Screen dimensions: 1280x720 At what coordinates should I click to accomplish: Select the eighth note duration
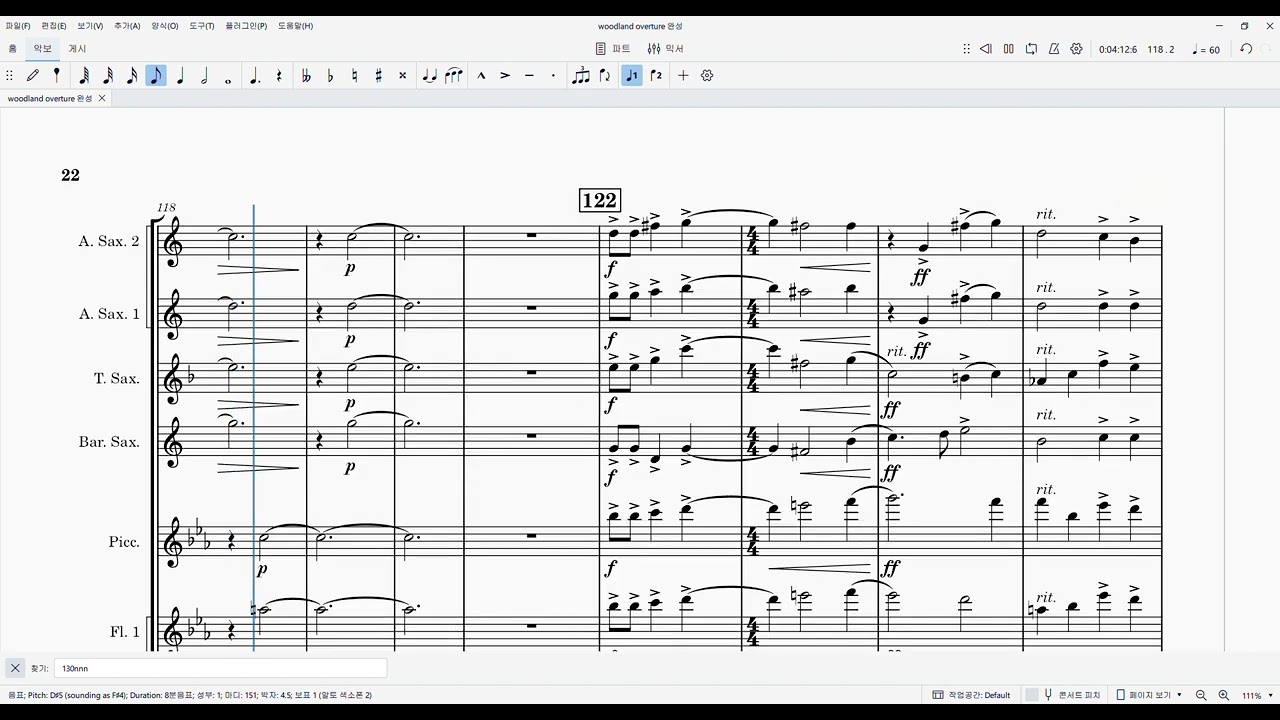click(x=156, y=75)
